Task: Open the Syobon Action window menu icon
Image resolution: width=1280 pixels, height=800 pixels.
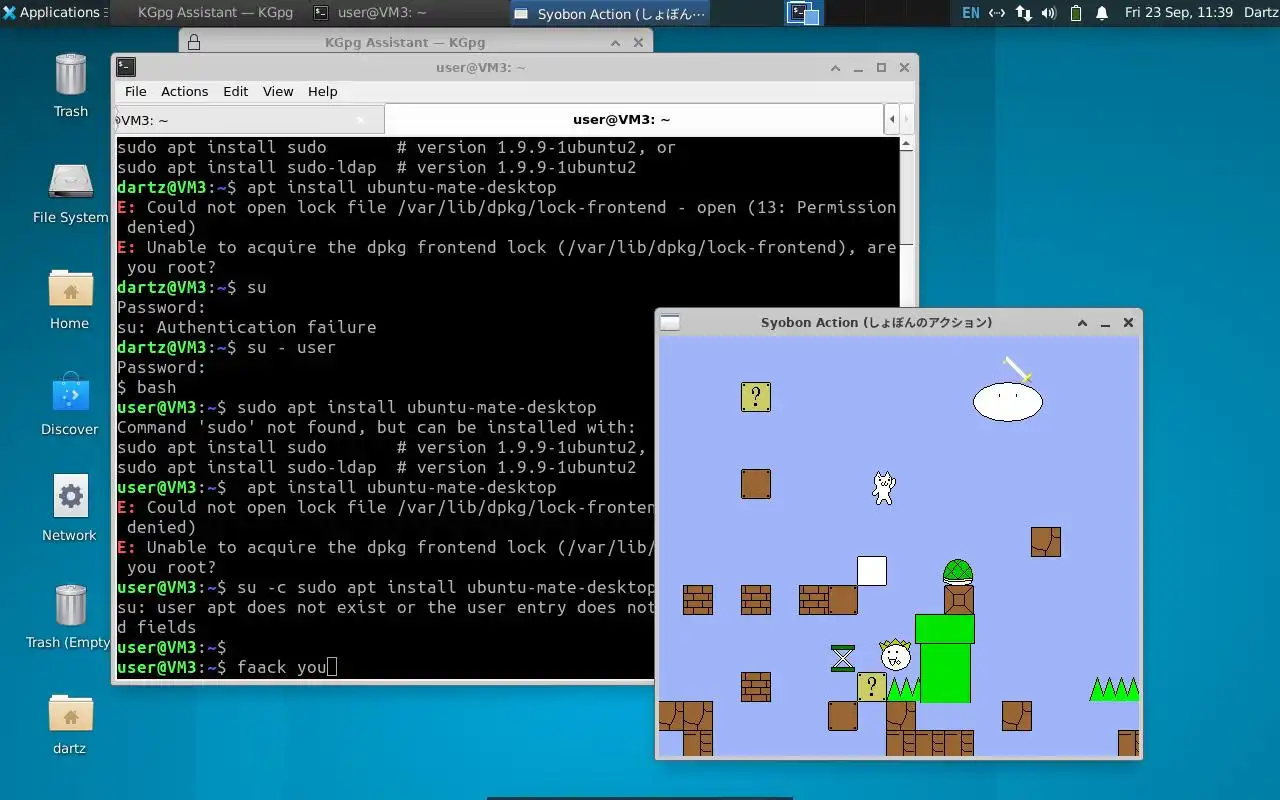Action: (x=670, y=322)
